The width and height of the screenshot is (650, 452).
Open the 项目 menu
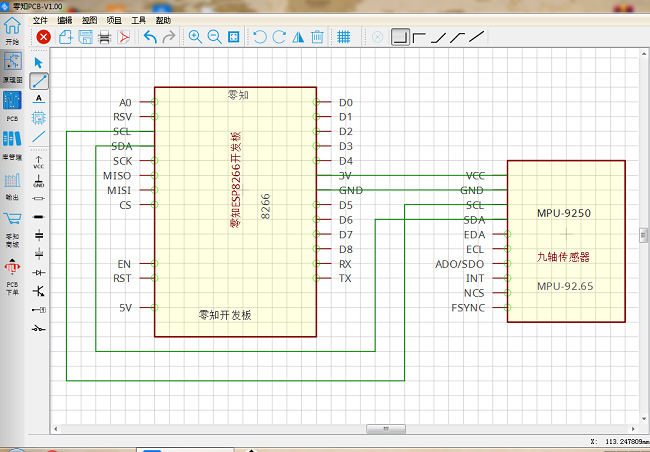(114, 20)
